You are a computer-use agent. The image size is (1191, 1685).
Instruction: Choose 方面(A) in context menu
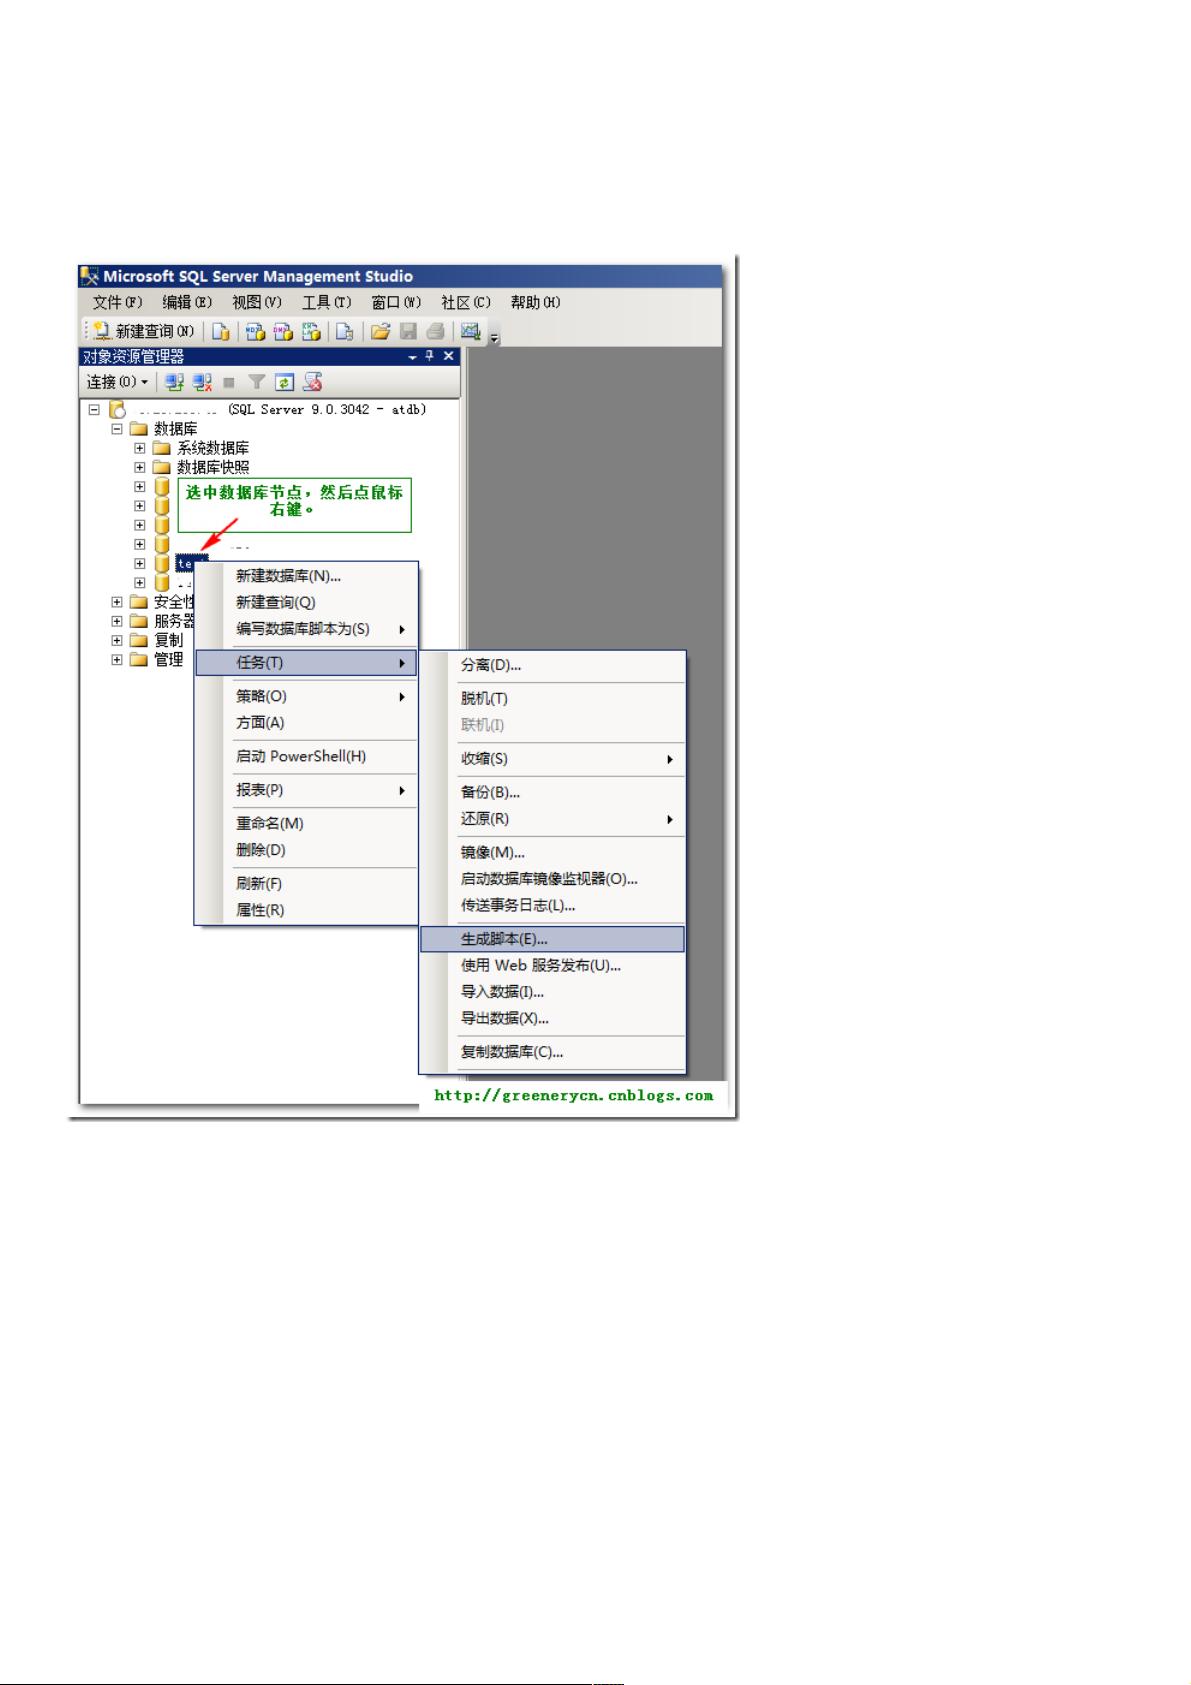(306, 723)
